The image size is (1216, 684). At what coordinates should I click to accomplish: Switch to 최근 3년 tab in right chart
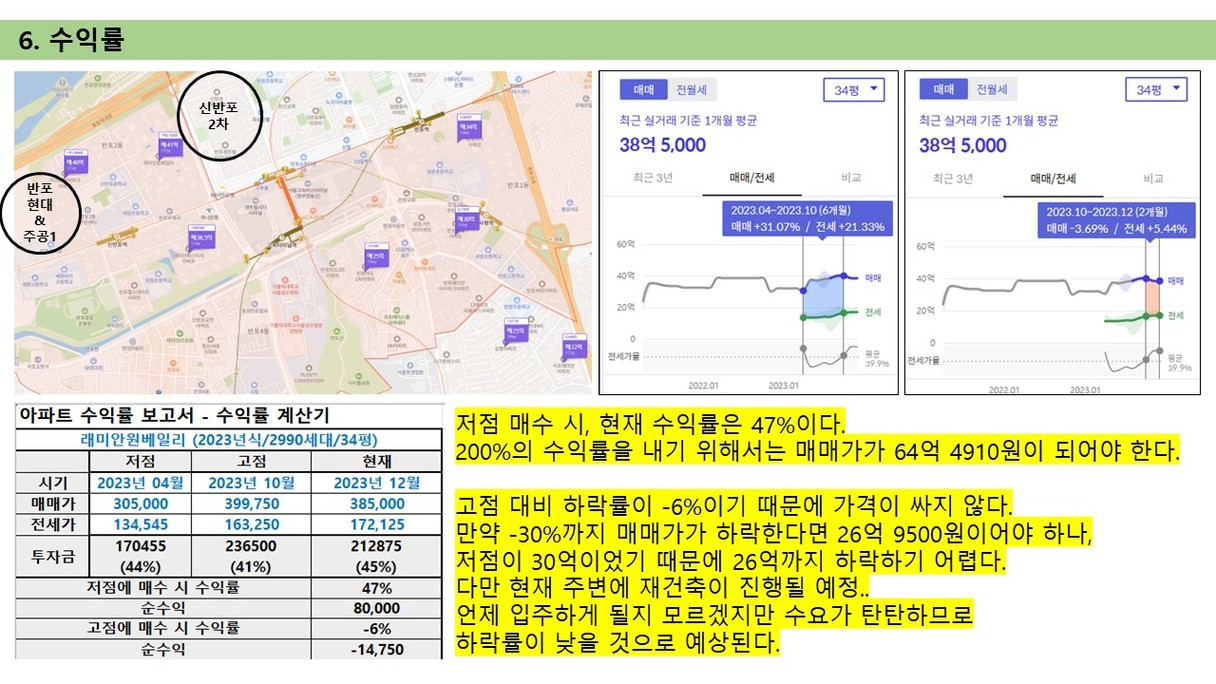tap(952, 179)
